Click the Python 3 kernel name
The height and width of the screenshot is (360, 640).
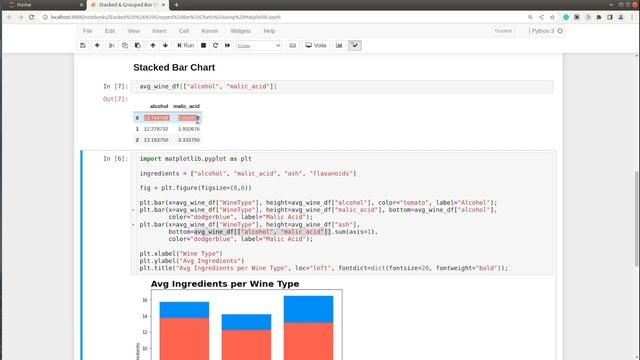pyautogui.click(x=543, y=31)
